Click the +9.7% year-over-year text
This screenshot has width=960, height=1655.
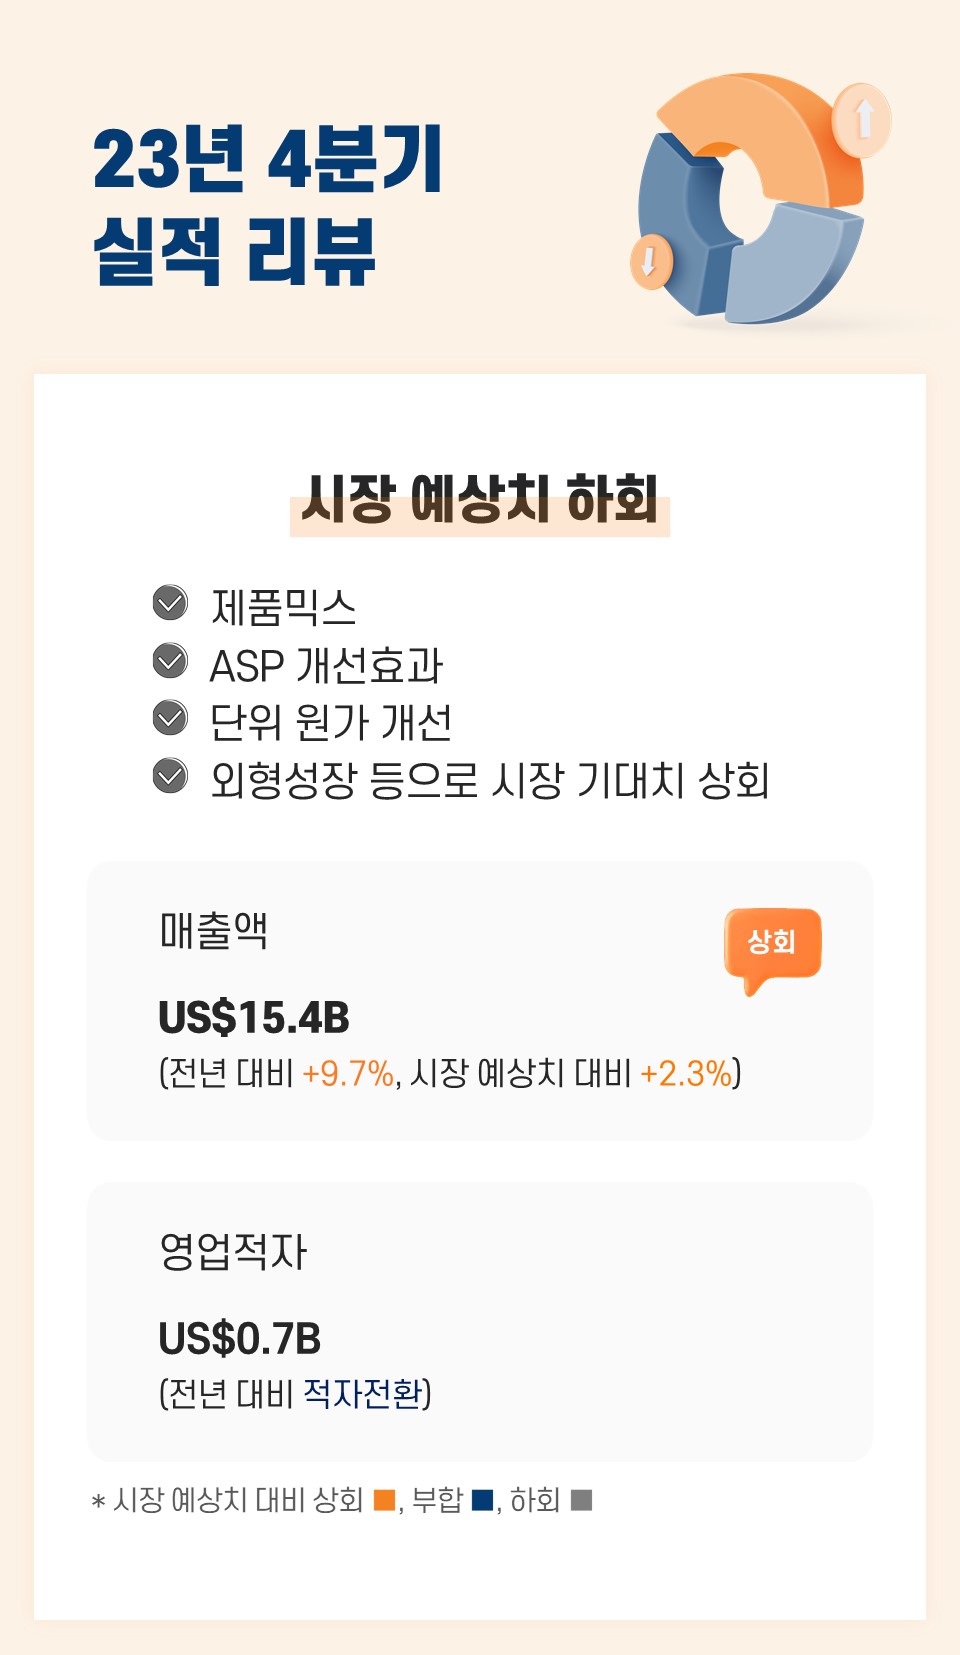[x=348, y=1074]
